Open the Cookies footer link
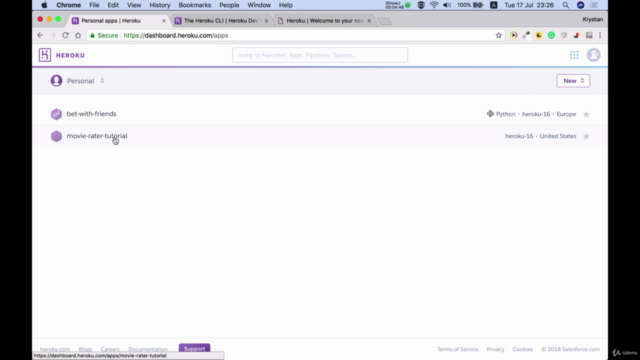Image resolution: width=640 pixels, height=360 pixels. [x=522, y=349]
